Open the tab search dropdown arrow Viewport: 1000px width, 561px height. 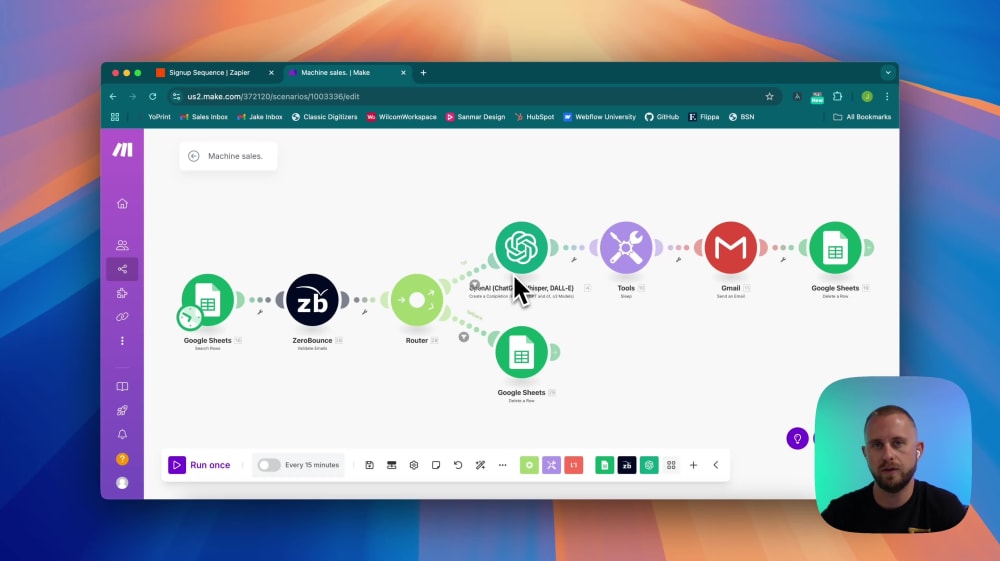click(x=888, y=73)
